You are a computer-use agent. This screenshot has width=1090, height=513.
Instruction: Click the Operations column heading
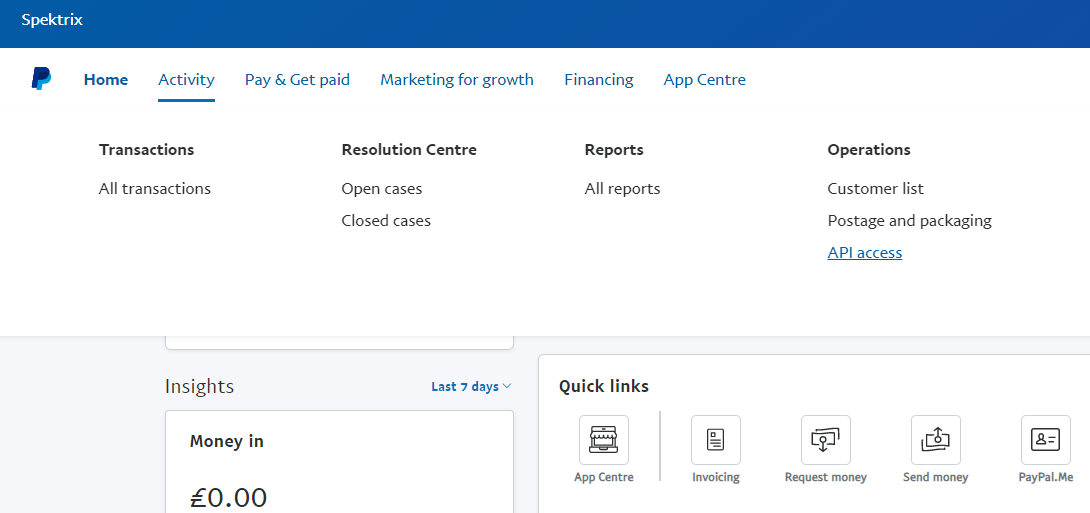point(869,149)
